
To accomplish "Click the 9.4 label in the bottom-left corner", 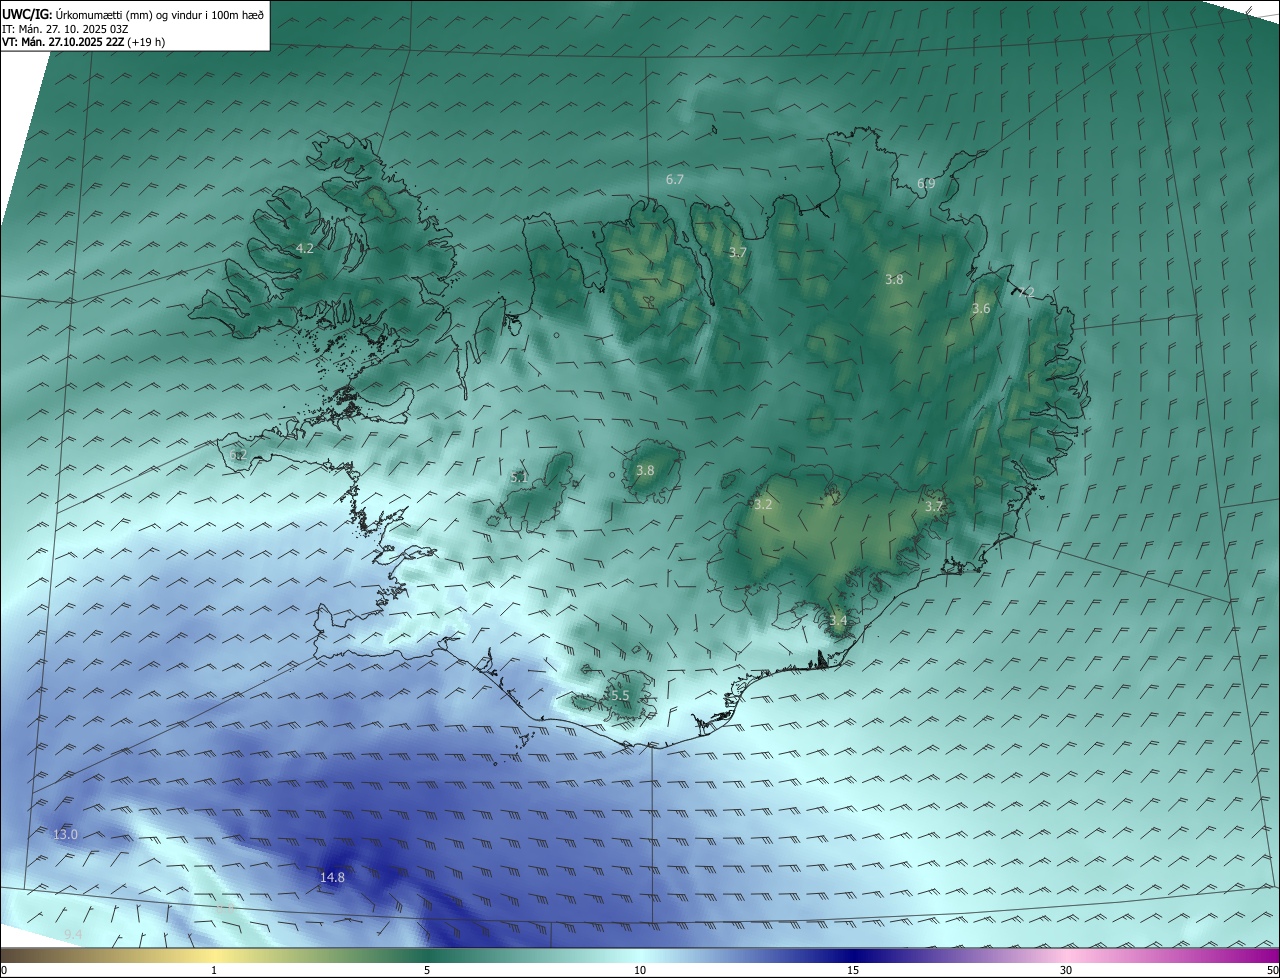I will pos(73,934).
